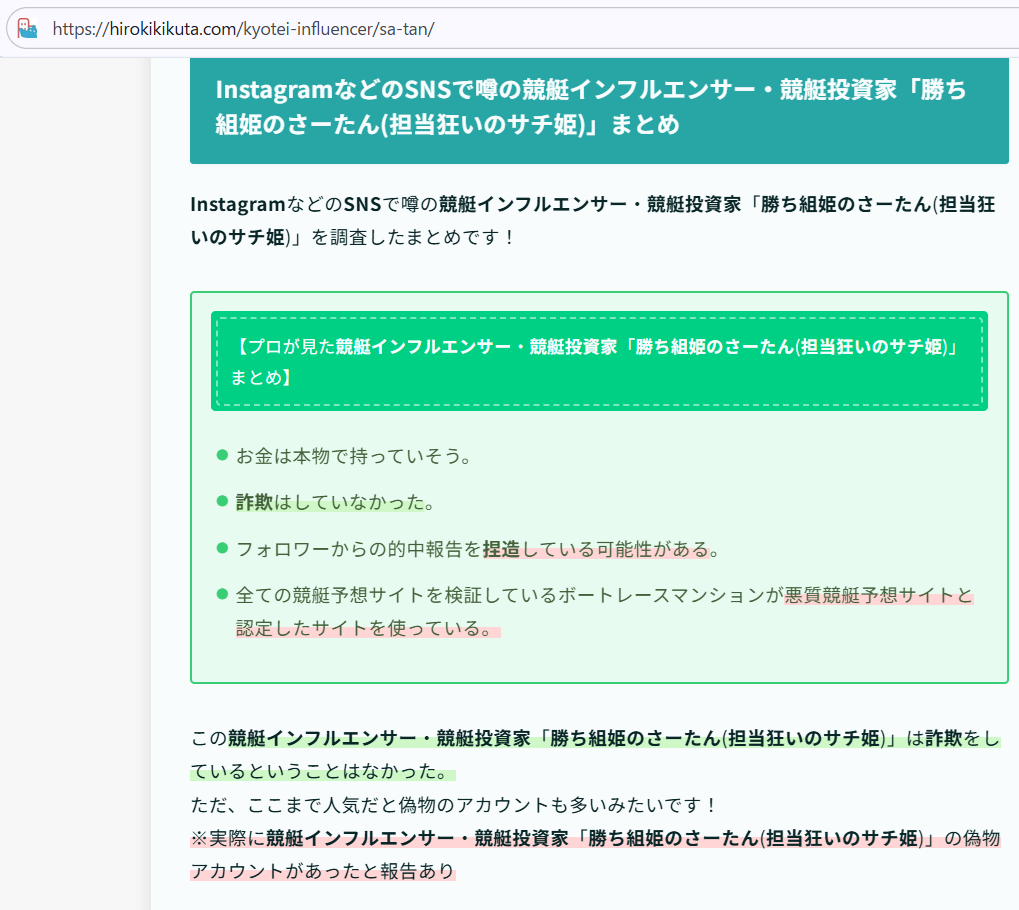Click the green bullet before お金は本物で持っていそう
The width and height of the screenshot is (1019, 910).
[x=222, y=456]
